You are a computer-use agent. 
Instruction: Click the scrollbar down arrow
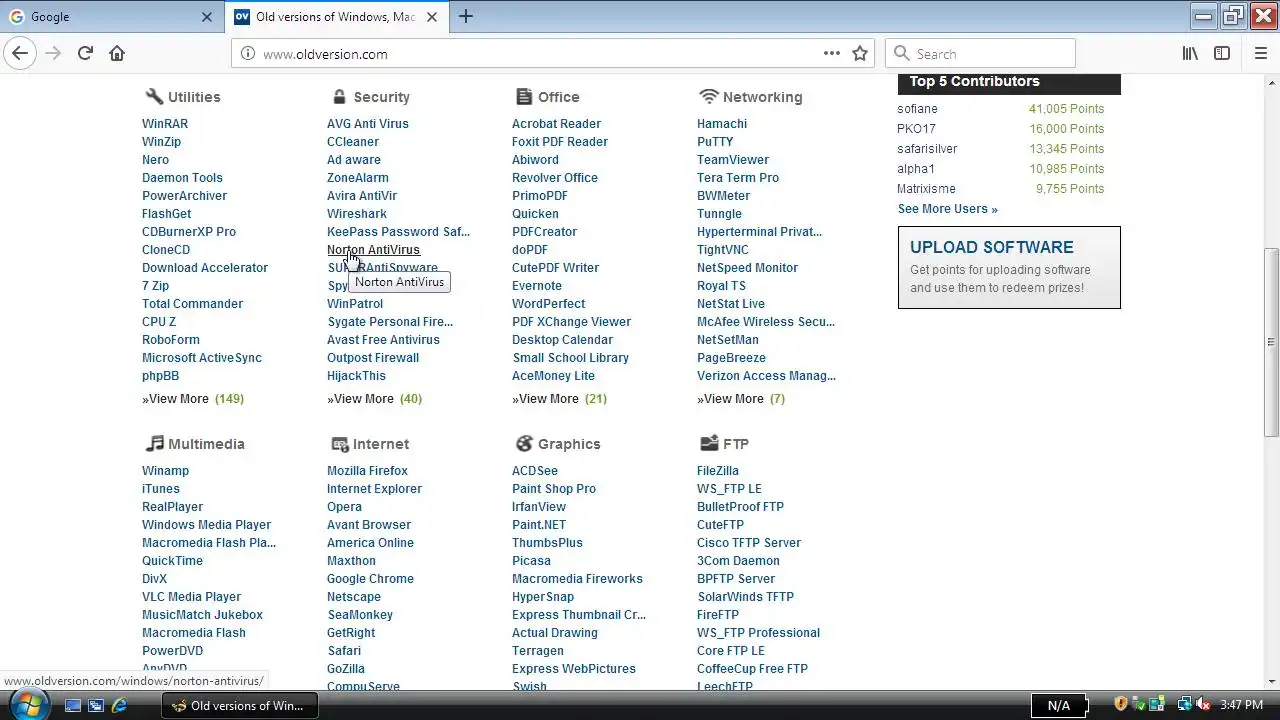(x=1271, y=681)
